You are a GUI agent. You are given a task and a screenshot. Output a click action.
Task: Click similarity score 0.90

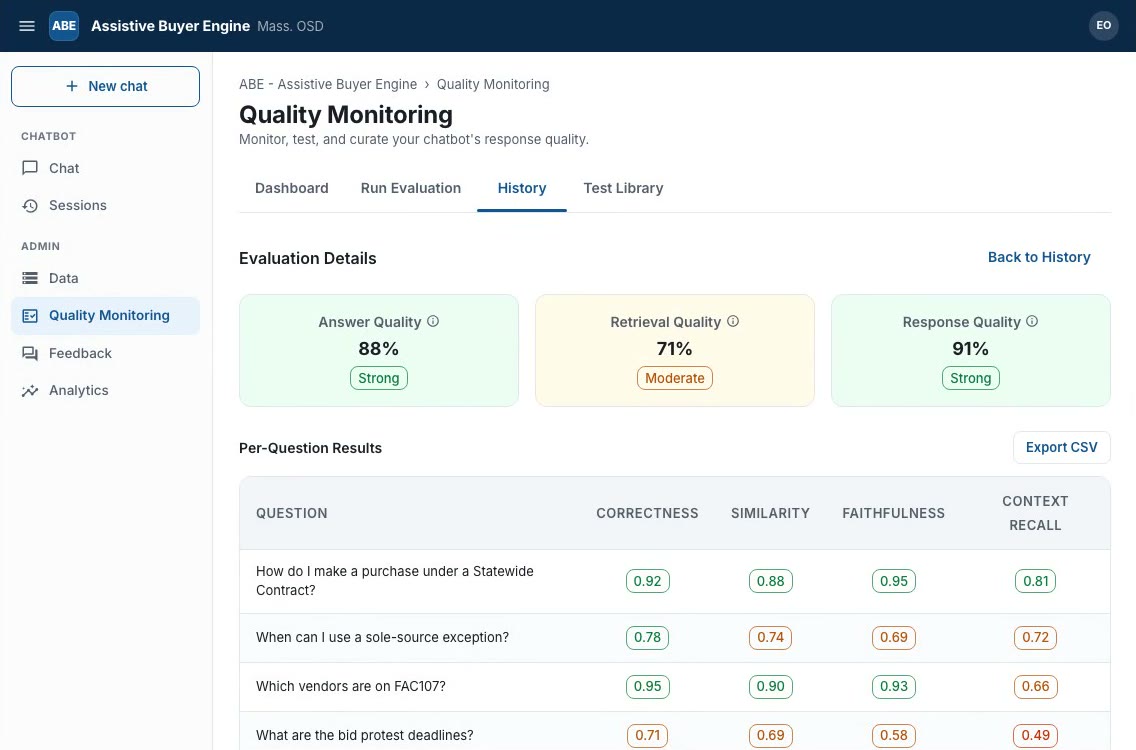click(x=771, y=686)
